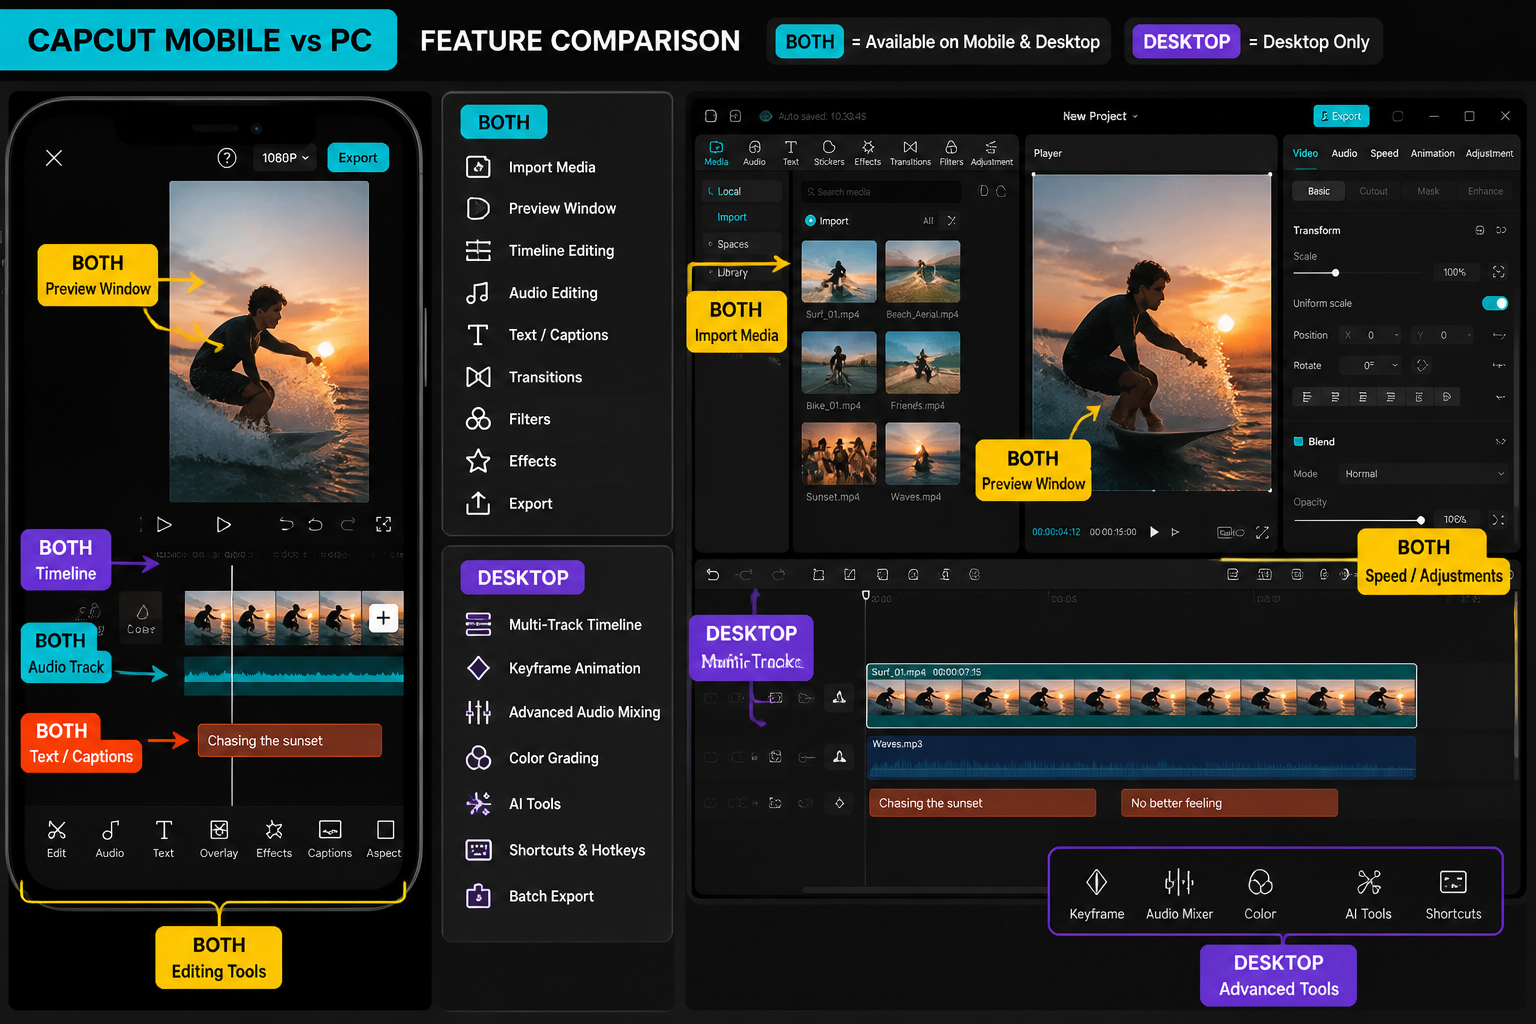Open AI Tools in the advanced tools bar
This screenshot has height=1024, width=1536.
pyautogui.click(x=1368, y=894)
